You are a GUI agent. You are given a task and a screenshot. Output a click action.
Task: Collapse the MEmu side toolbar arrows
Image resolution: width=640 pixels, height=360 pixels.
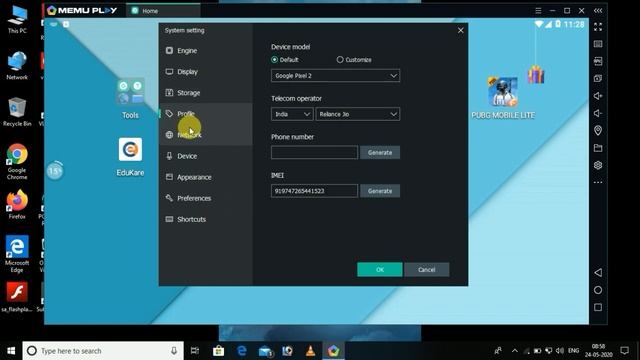(598, 11)
